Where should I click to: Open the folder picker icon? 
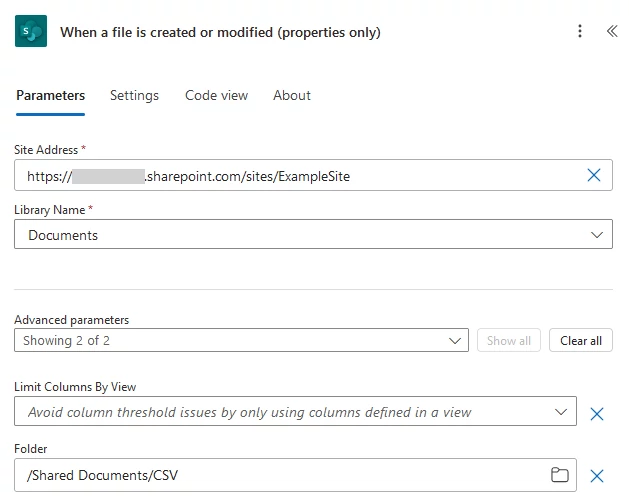[560, 475]
